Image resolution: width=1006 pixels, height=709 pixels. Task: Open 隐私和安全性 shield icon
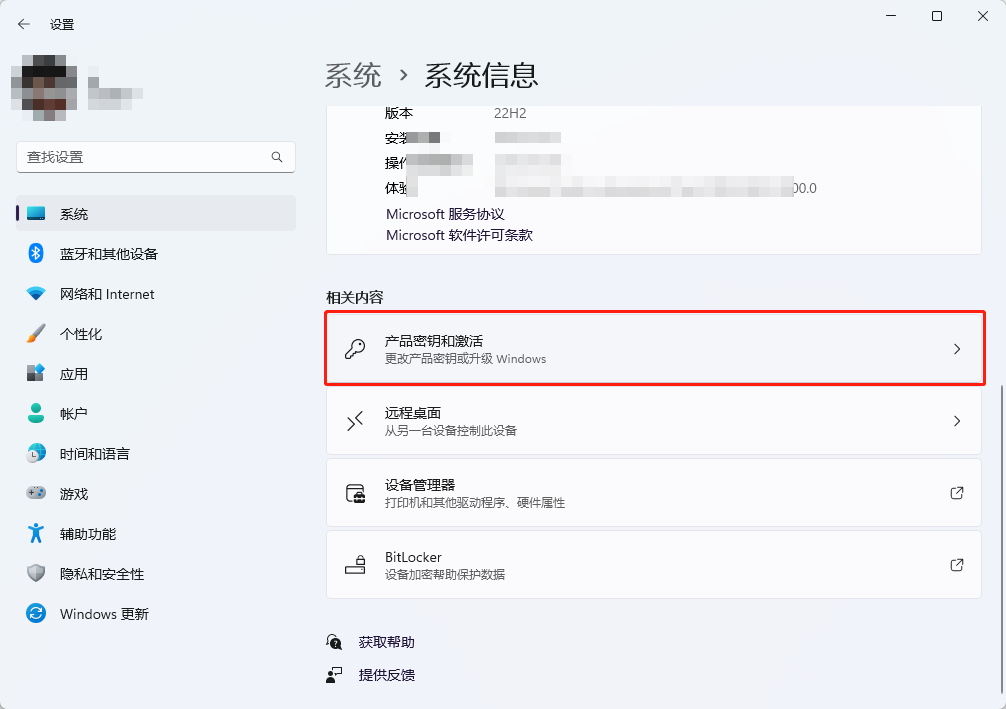(36, 574)
